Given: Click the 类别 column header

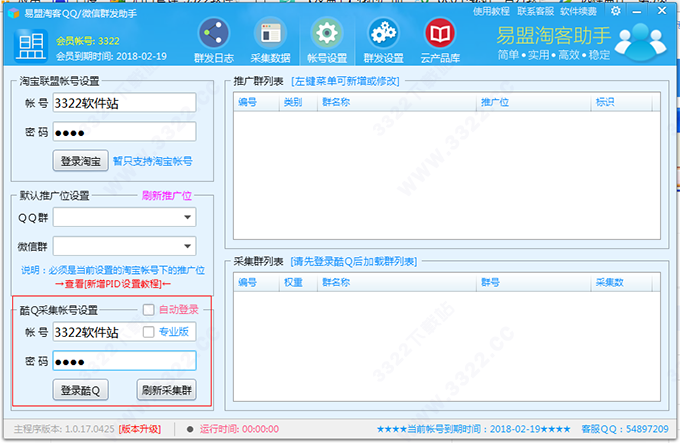Looking at the screenshot, I should click(x=298, y=102).
